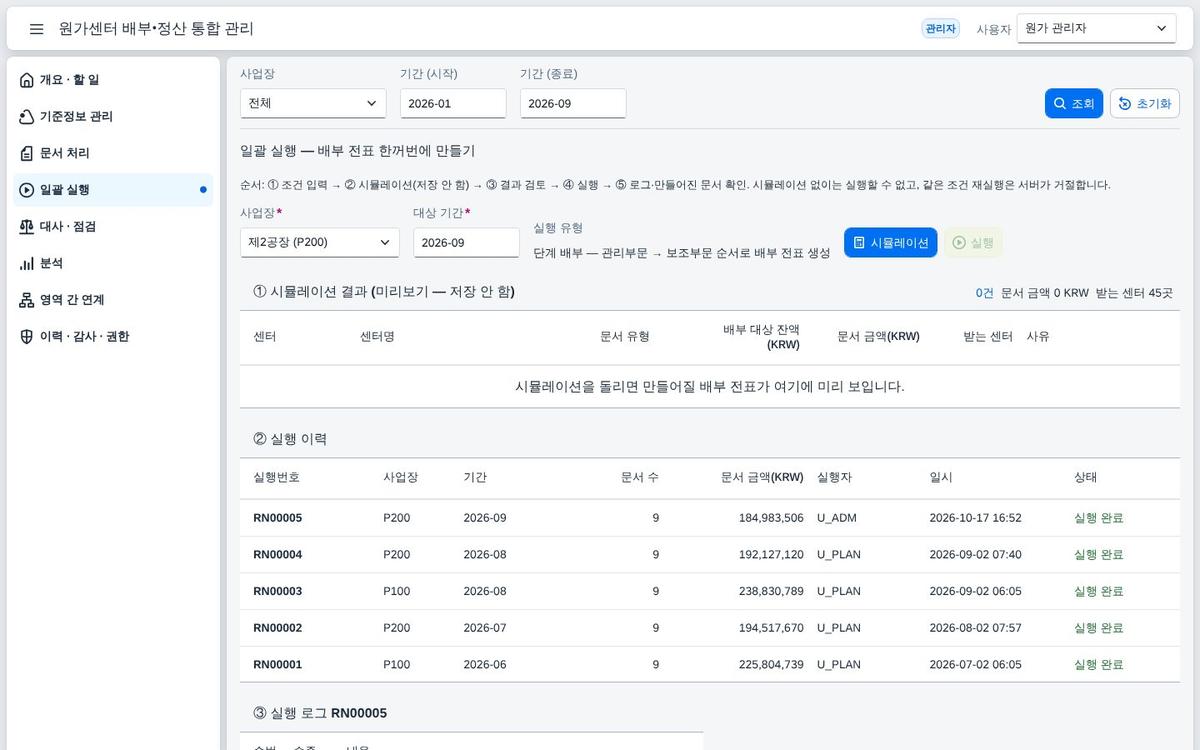Open 대사 · 점검 page

click(x=113, y=227)
